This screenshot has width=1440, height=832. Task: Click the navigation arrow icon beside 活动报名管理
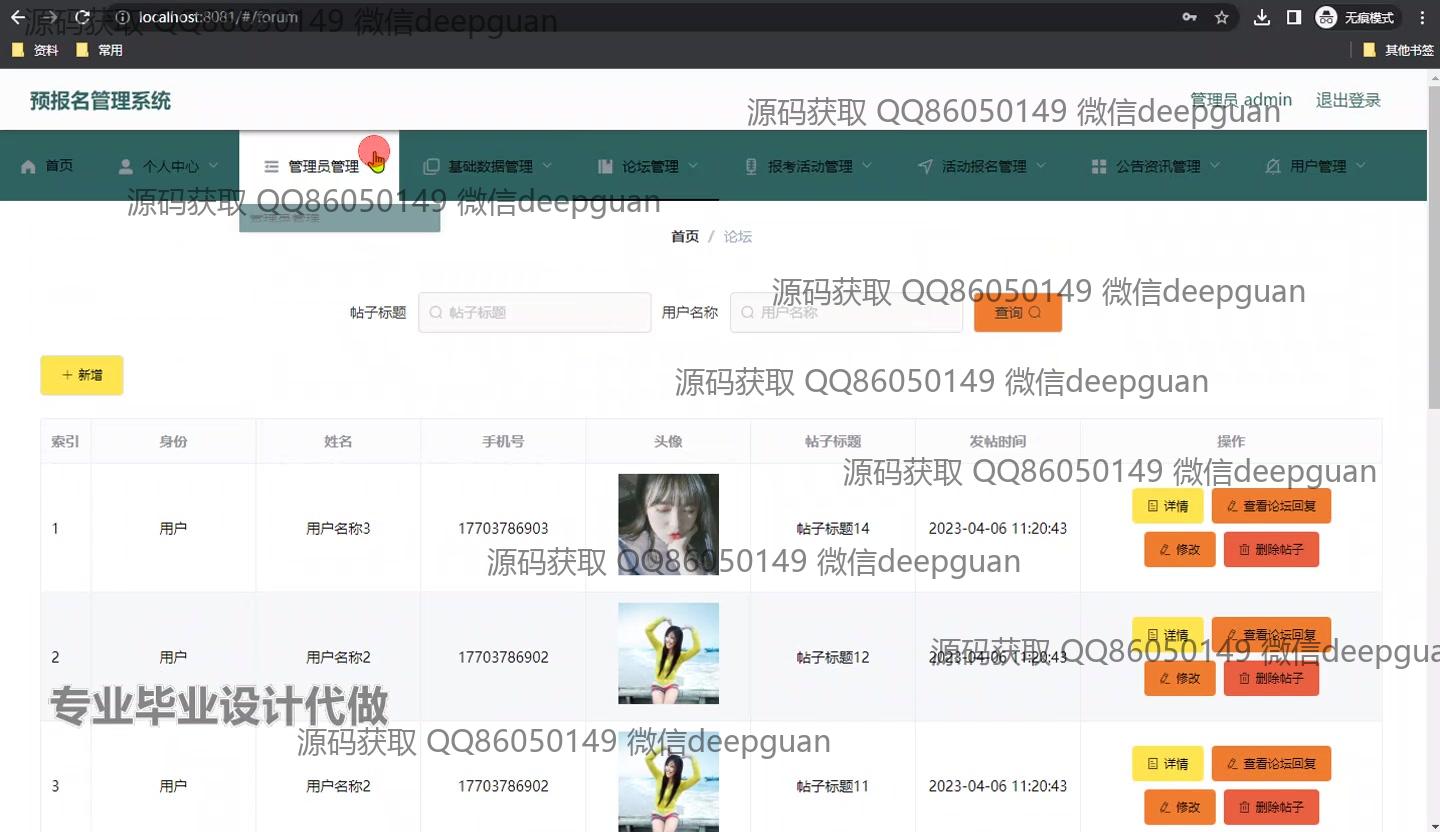925,166
